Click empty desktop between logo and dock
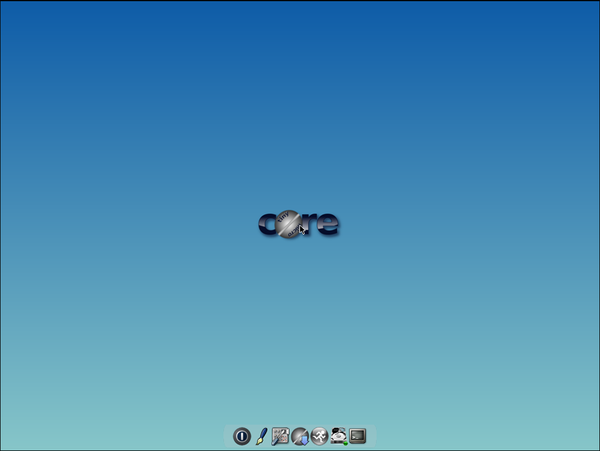The height and width of the screenshot is (451, 600). pos(300,330)
